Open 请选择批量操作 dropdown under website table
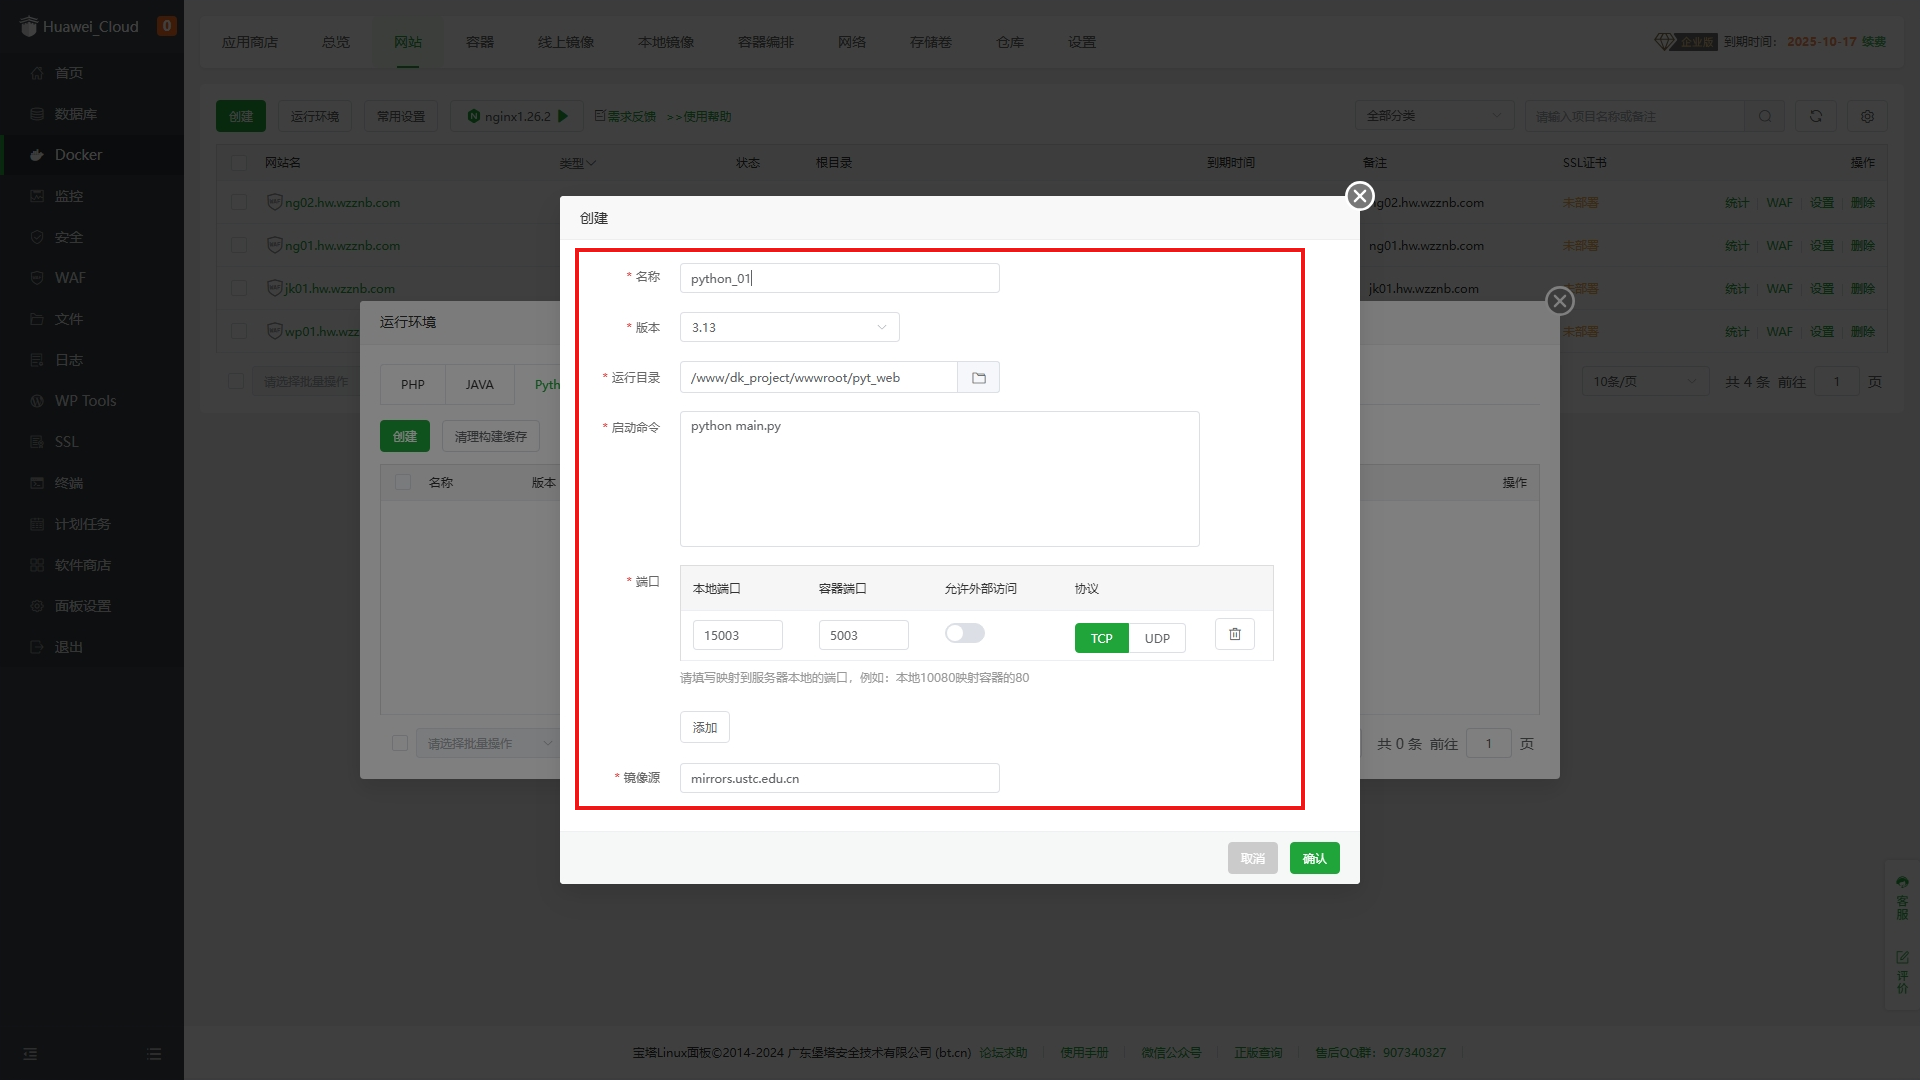This screenshot has height=1080, width=1920. 306,381
